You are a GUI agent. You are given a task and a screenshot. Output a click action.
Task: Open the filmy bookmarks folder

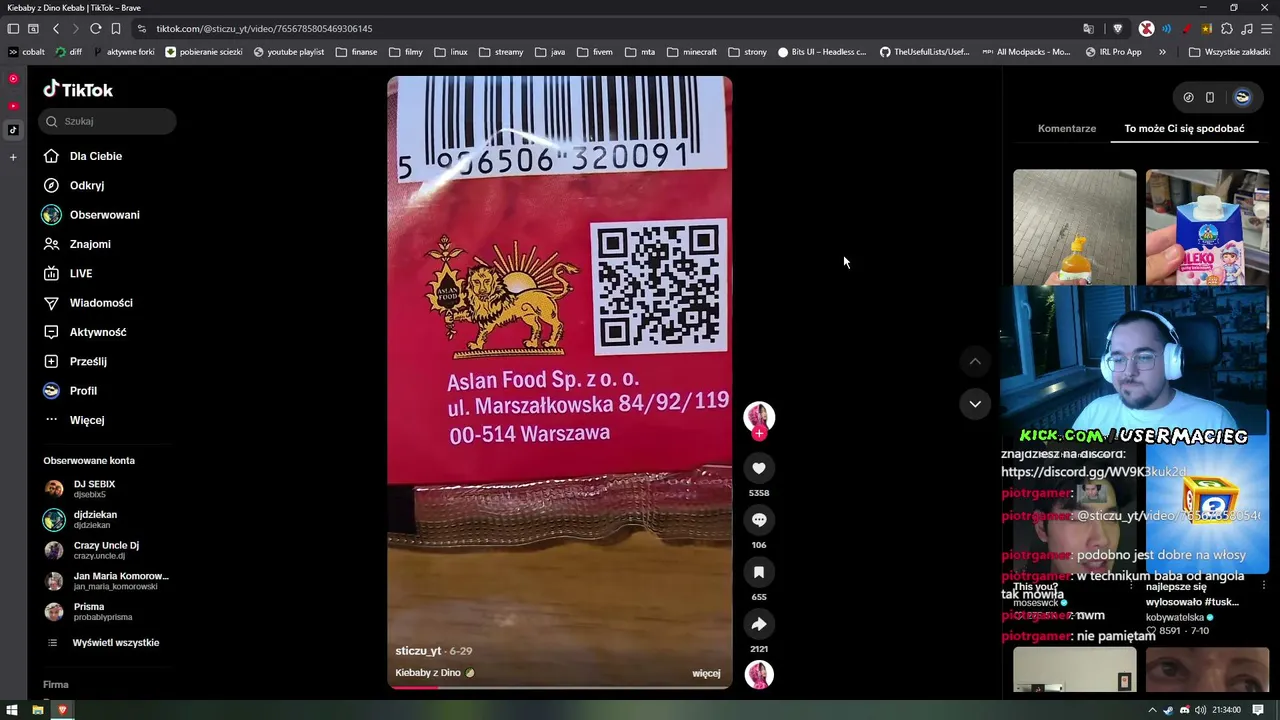pyautogui.click(x=406, y=52)
